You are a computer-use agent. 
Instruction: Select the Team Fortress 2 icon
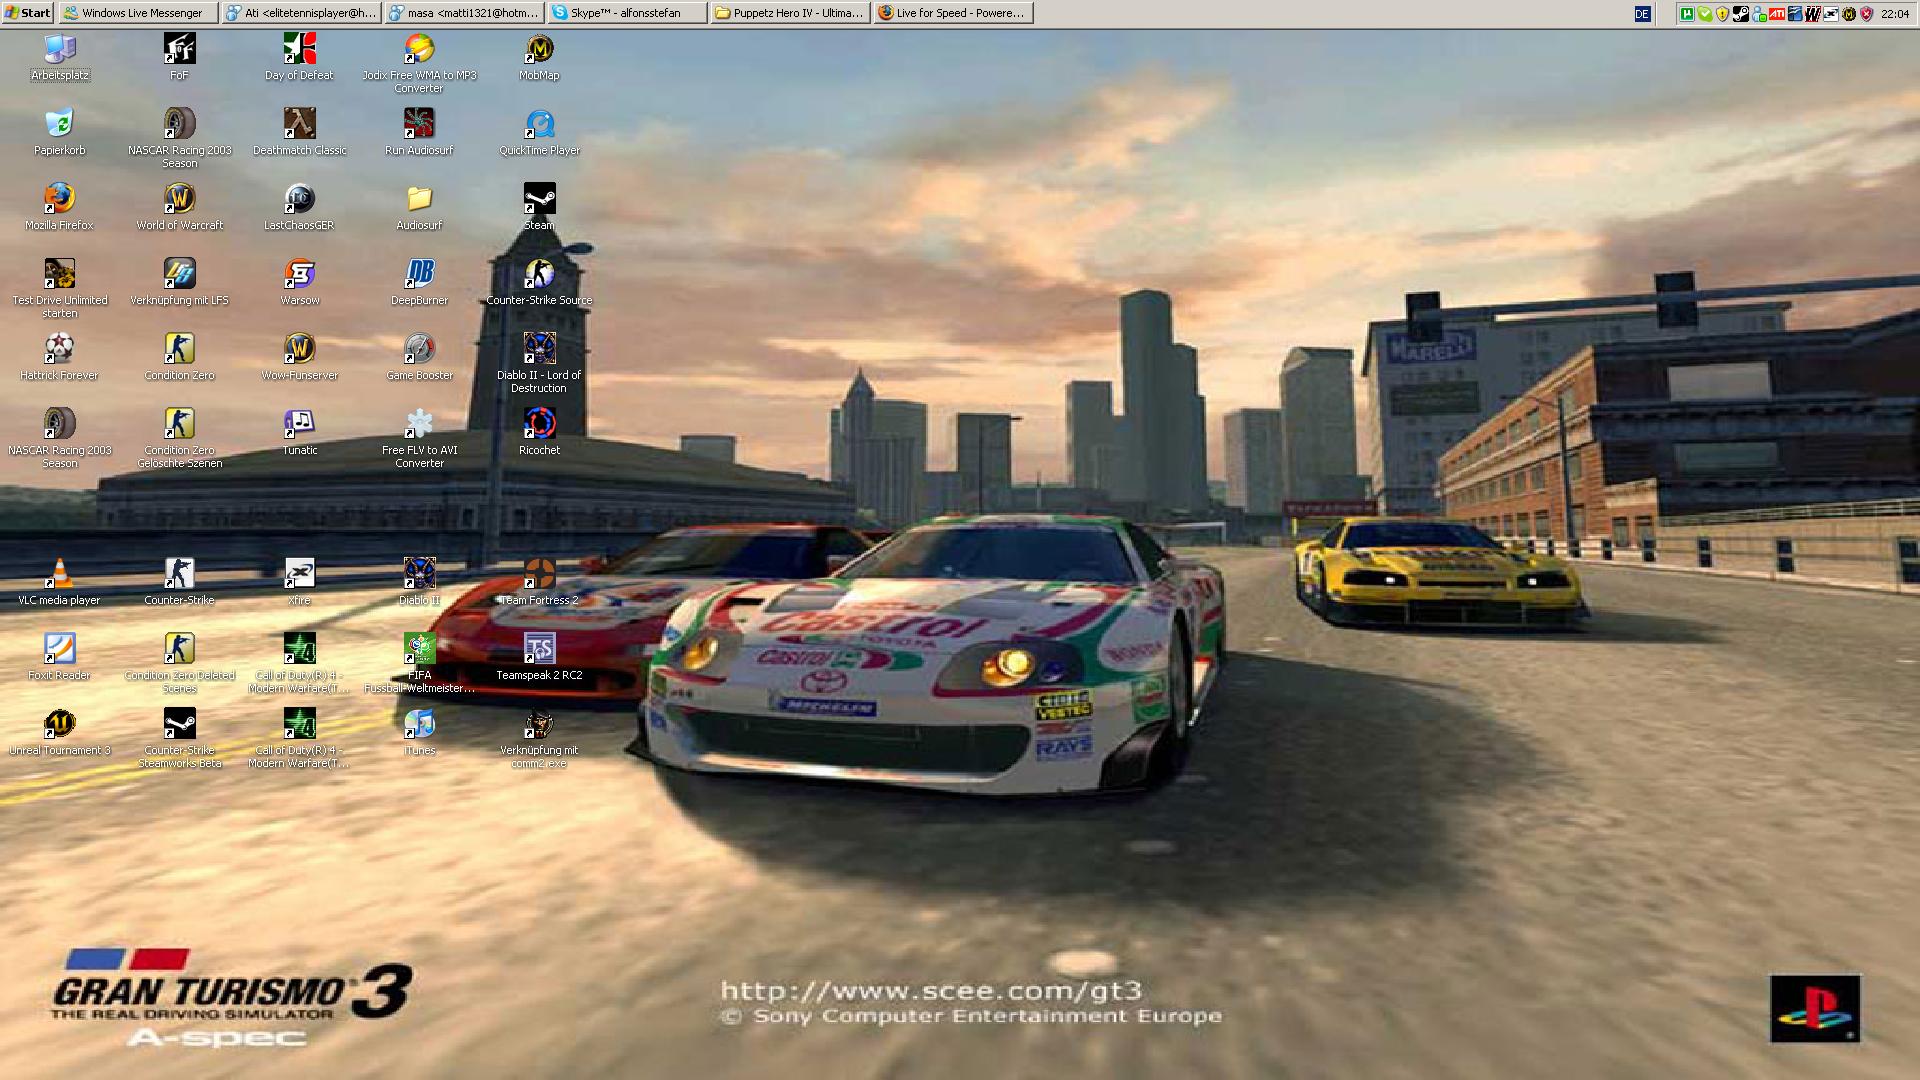pyautogui.click(x=540, y=574)
